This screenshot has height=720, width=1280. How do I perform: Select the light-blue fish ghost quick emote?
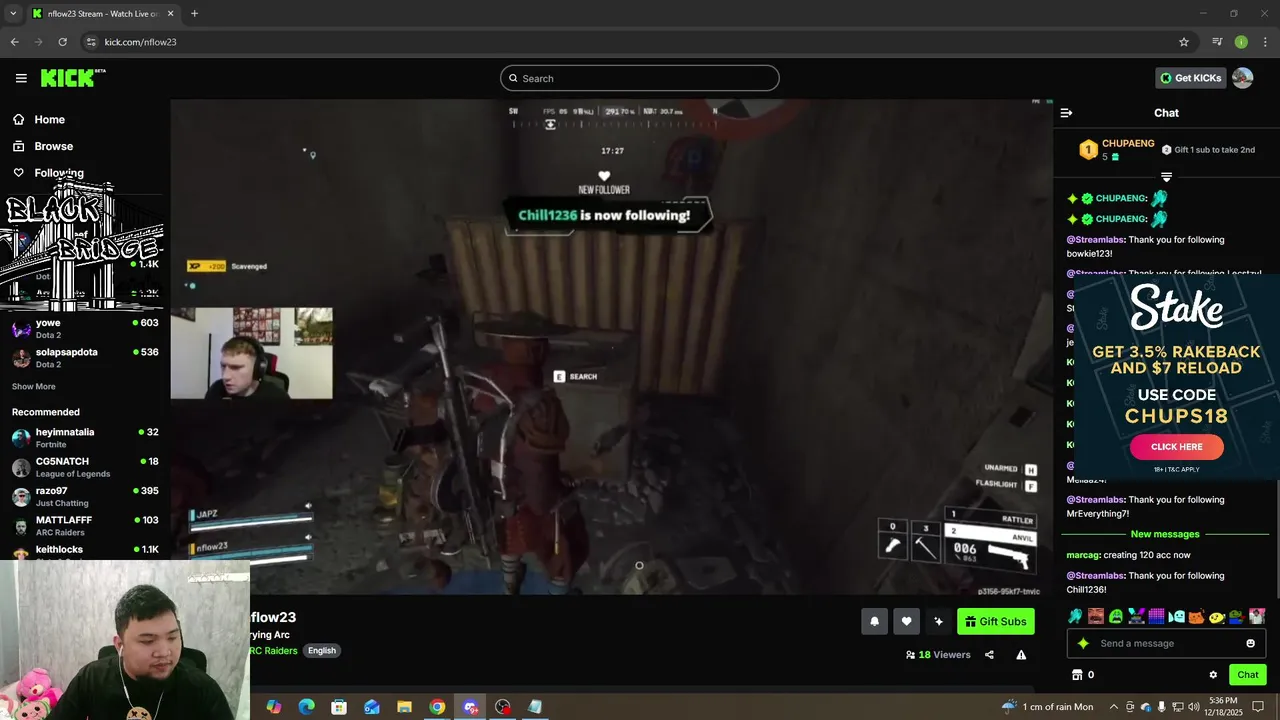(x=1177, y=616)
